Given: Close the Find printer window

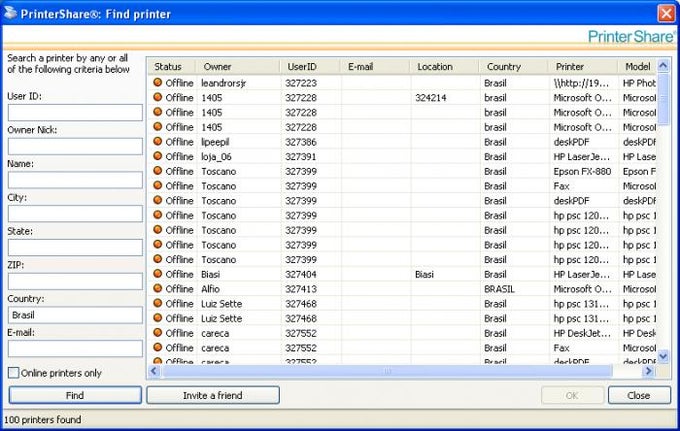Looking at the screenshot, I should pyautogui.click(x=666, y=13).
